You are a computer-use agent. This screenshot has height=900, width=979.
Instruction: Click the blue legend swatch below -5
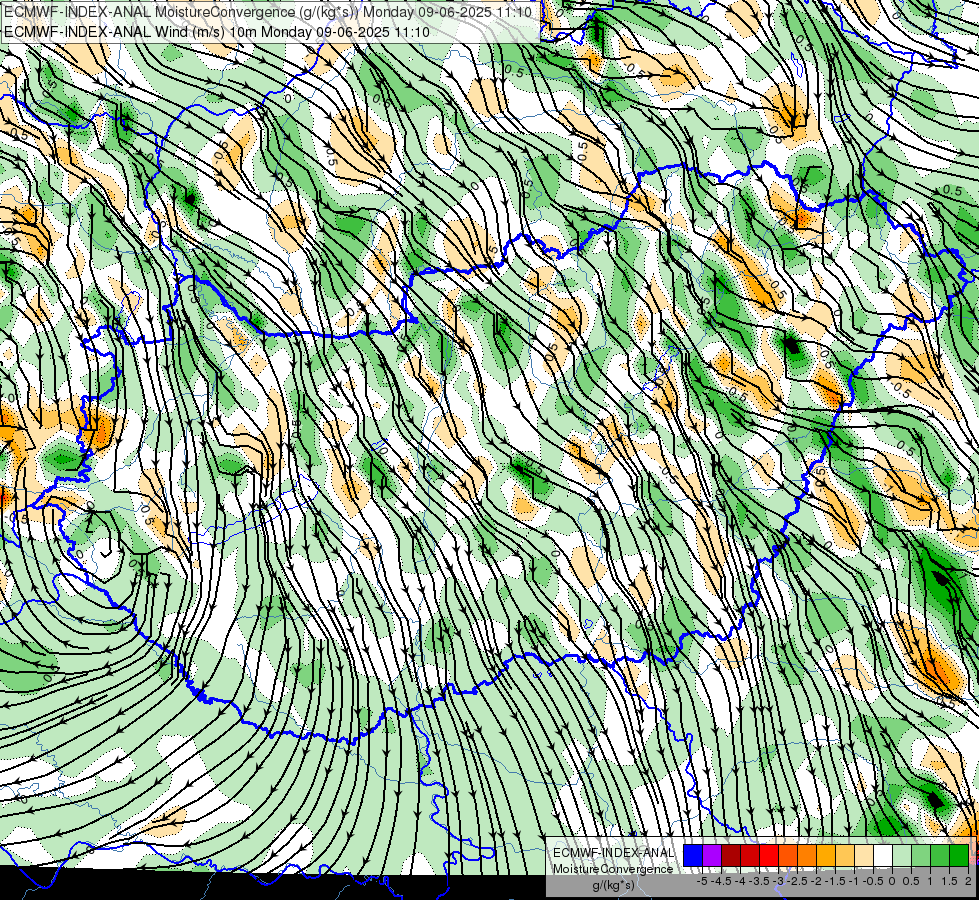(x=693, y=856)
